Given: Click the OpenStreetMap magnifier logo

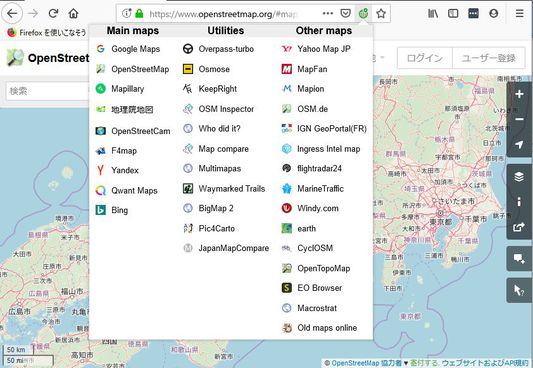Looking at the screenshot, I should click(x=15, y=57).
